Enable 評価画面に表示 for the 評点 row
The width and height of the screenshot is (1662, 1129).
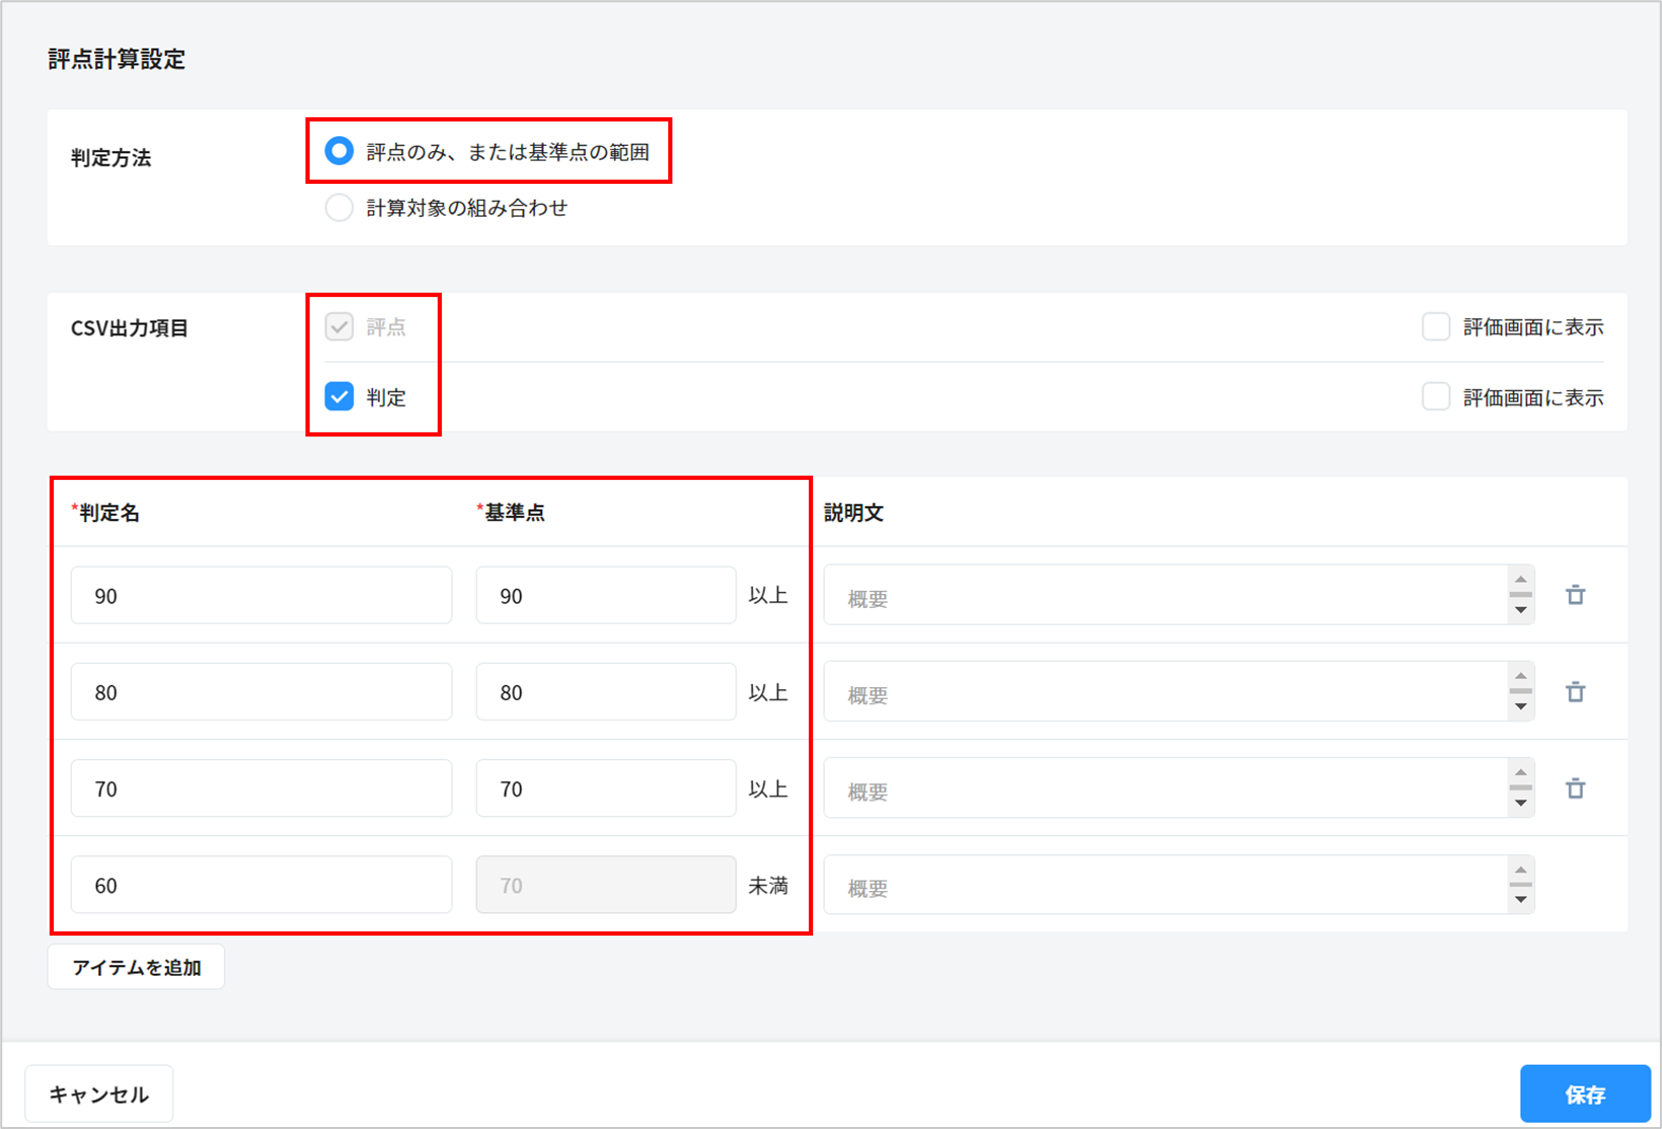click(x=1436, y=327)
